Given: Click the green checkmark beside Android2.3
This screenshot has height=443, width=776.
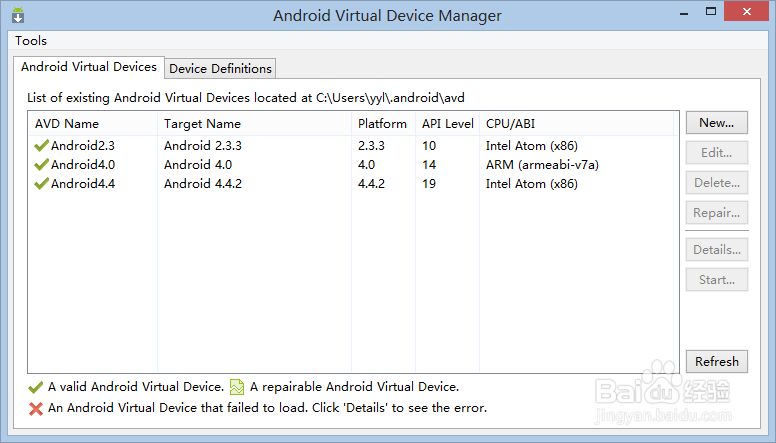Looking at the screenshot, I should (x=41, y=145).
